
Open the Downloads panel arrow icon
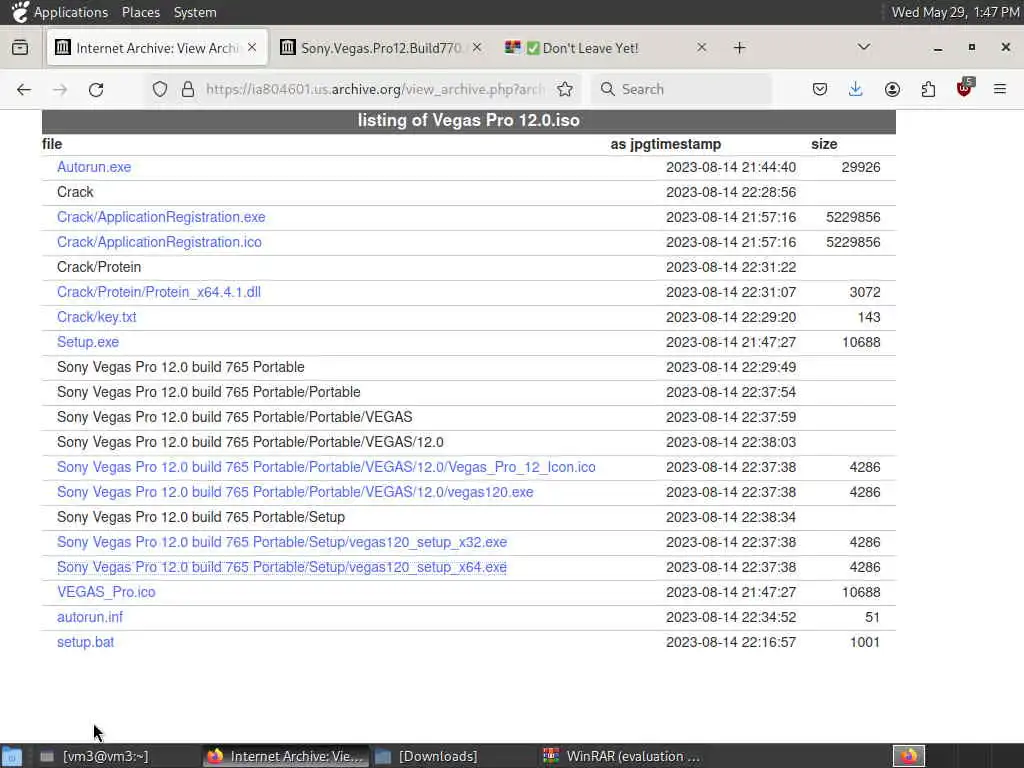[856, 89]
